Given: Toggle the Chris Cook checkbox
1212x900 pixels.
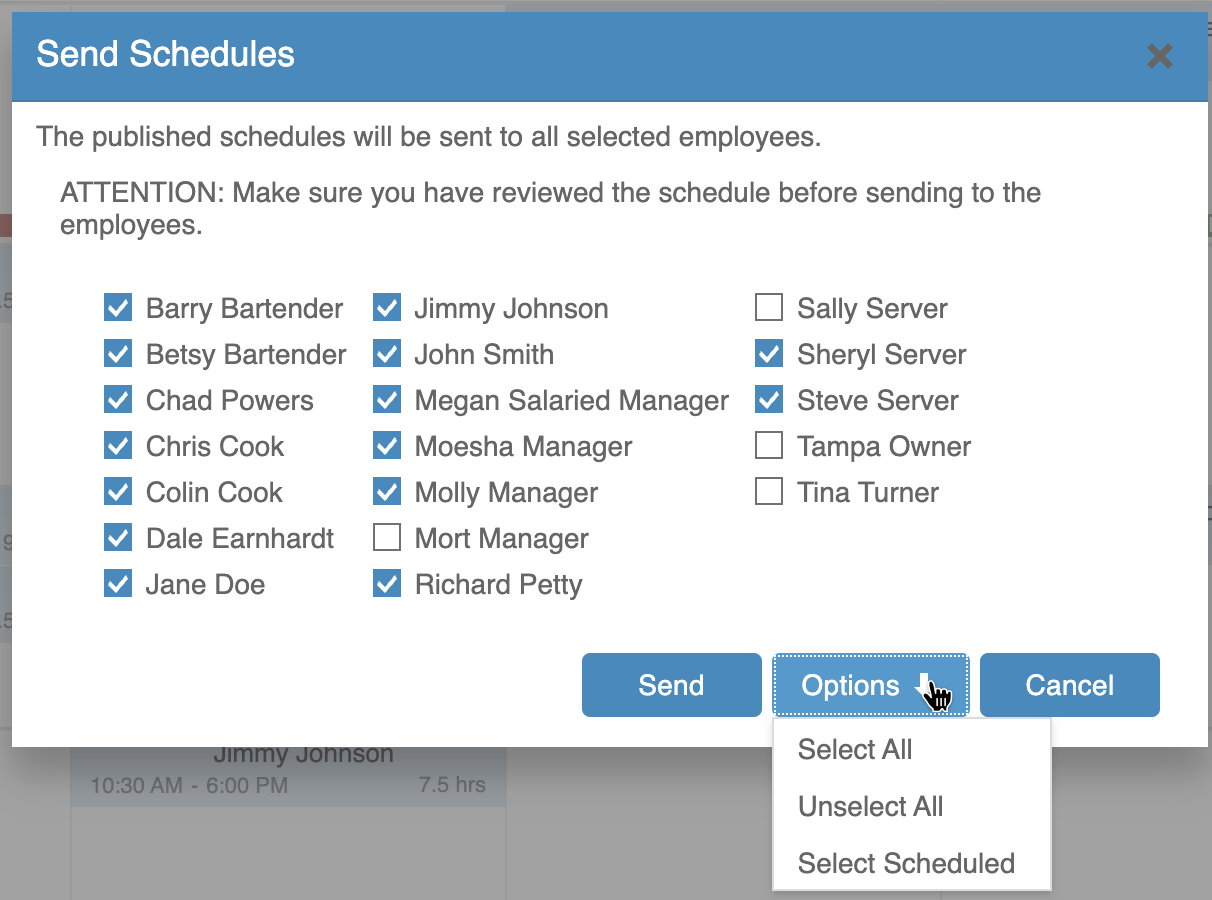Looking at the screenshot, I should pyautogui.click(x=118, y=446).
